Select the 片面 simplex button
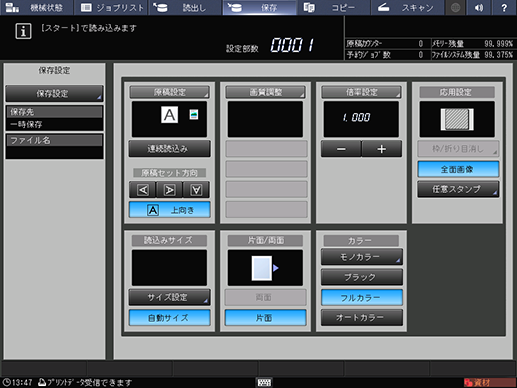 pyautogui.click(x=265, y=318)
